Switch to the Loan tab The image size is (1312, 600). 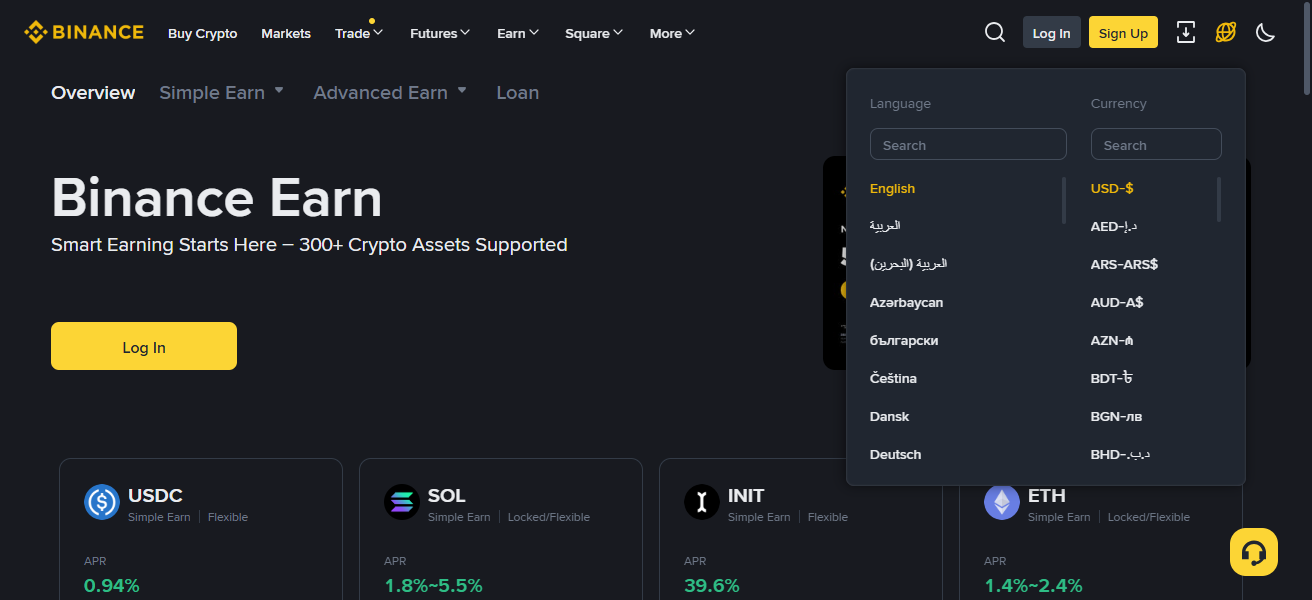[517, 92]
